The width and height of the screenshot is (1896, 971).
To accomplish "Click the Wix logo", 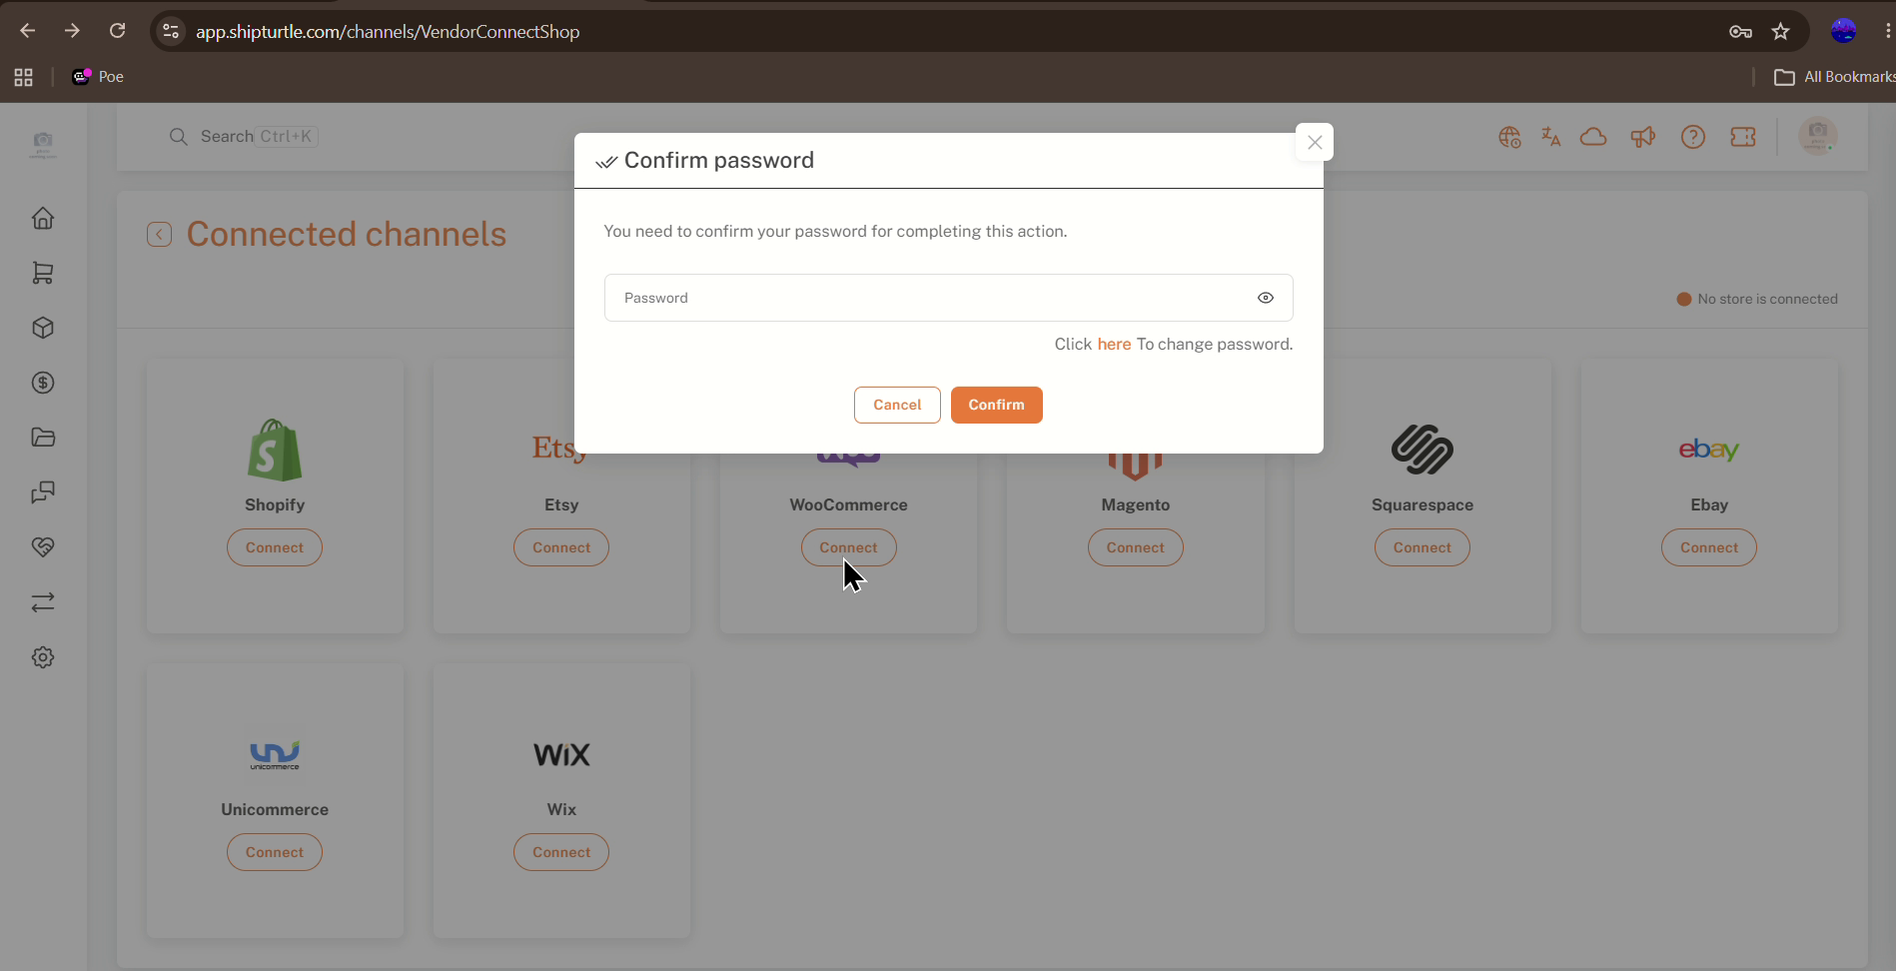I will click(x=561, y=755).
